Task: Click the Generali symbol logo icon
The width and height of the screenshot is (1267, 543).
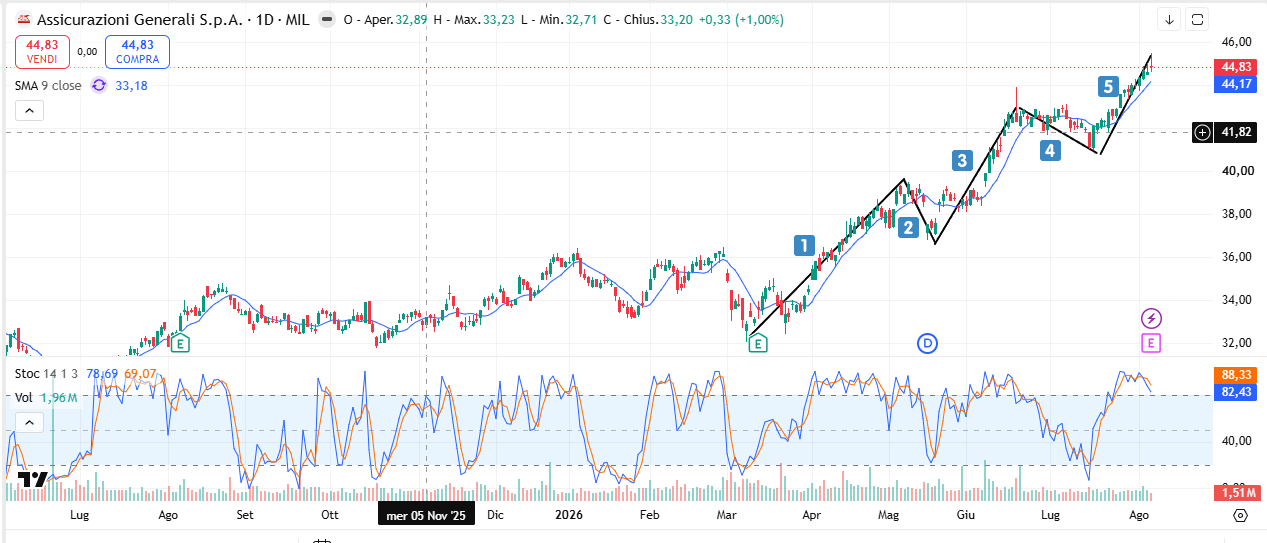Action: pyautogui.click(x=23, y=19)
